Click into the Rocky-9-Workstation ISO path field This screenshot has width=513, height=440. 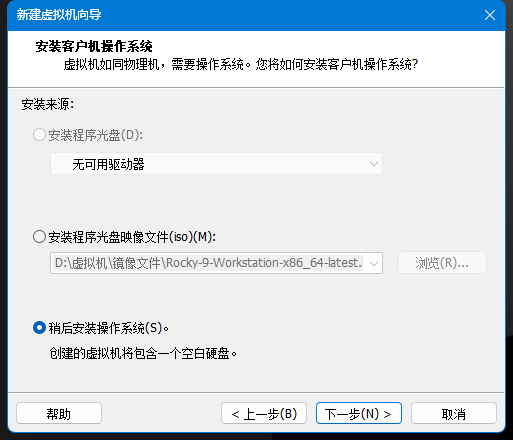208,263
